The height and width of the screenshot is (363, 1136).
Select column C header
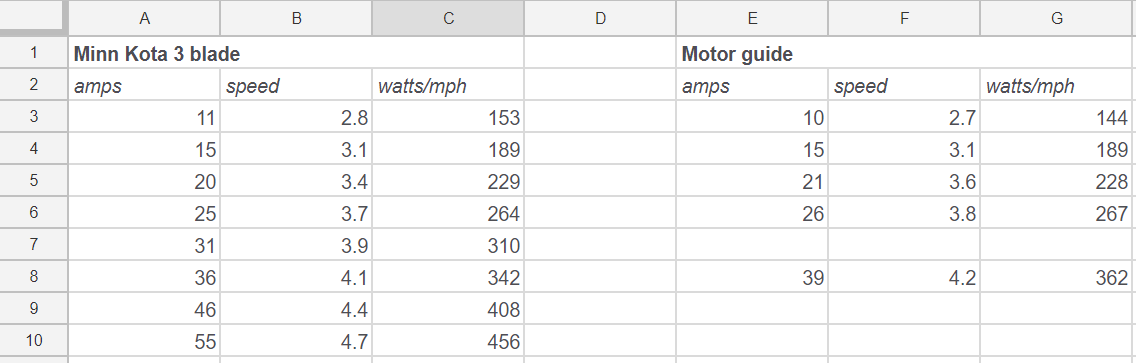tap(448, 19)
